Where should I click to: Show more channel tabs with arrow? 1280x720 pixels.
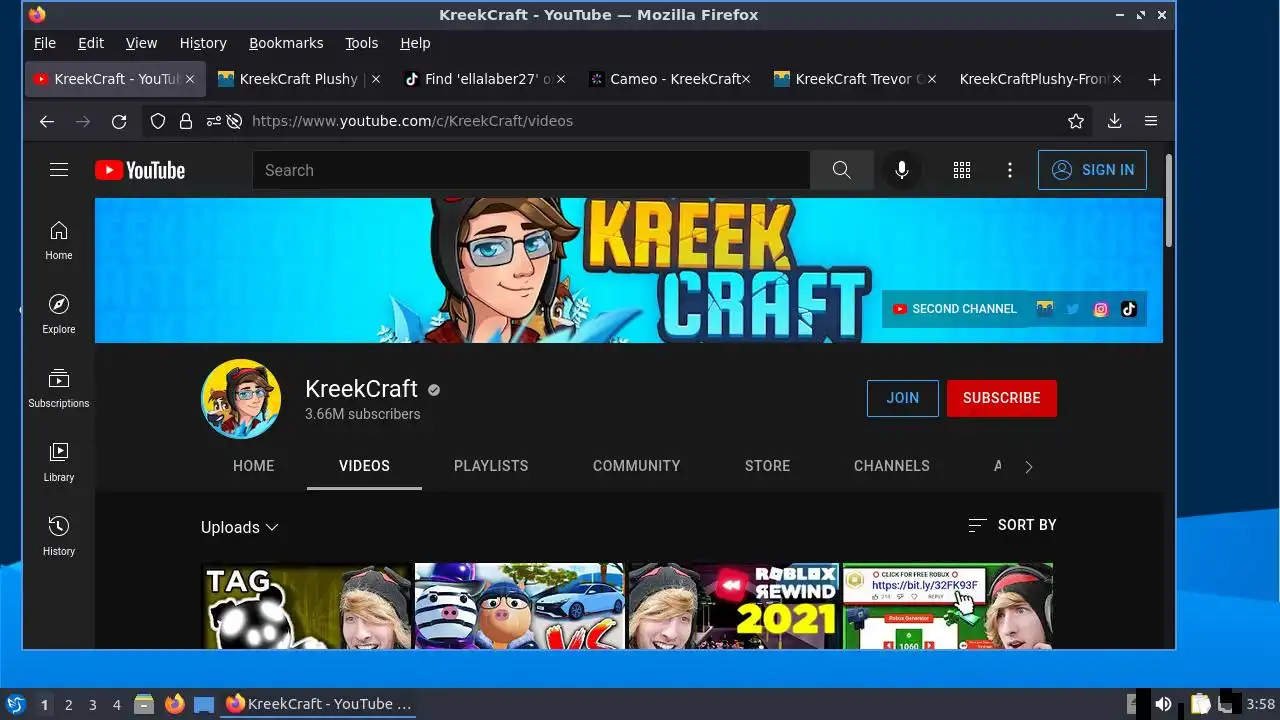[1029, 466]
